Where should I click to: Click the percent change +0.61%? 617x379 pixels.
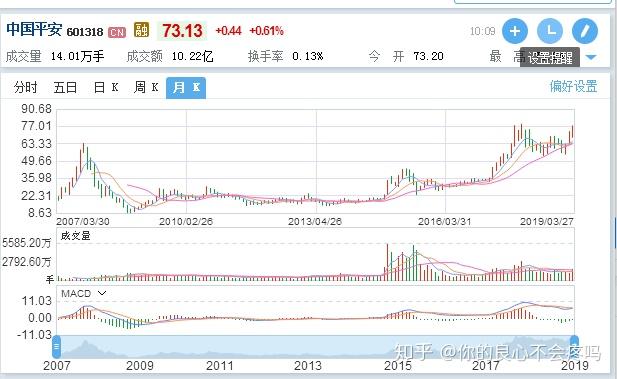point(266,31)
